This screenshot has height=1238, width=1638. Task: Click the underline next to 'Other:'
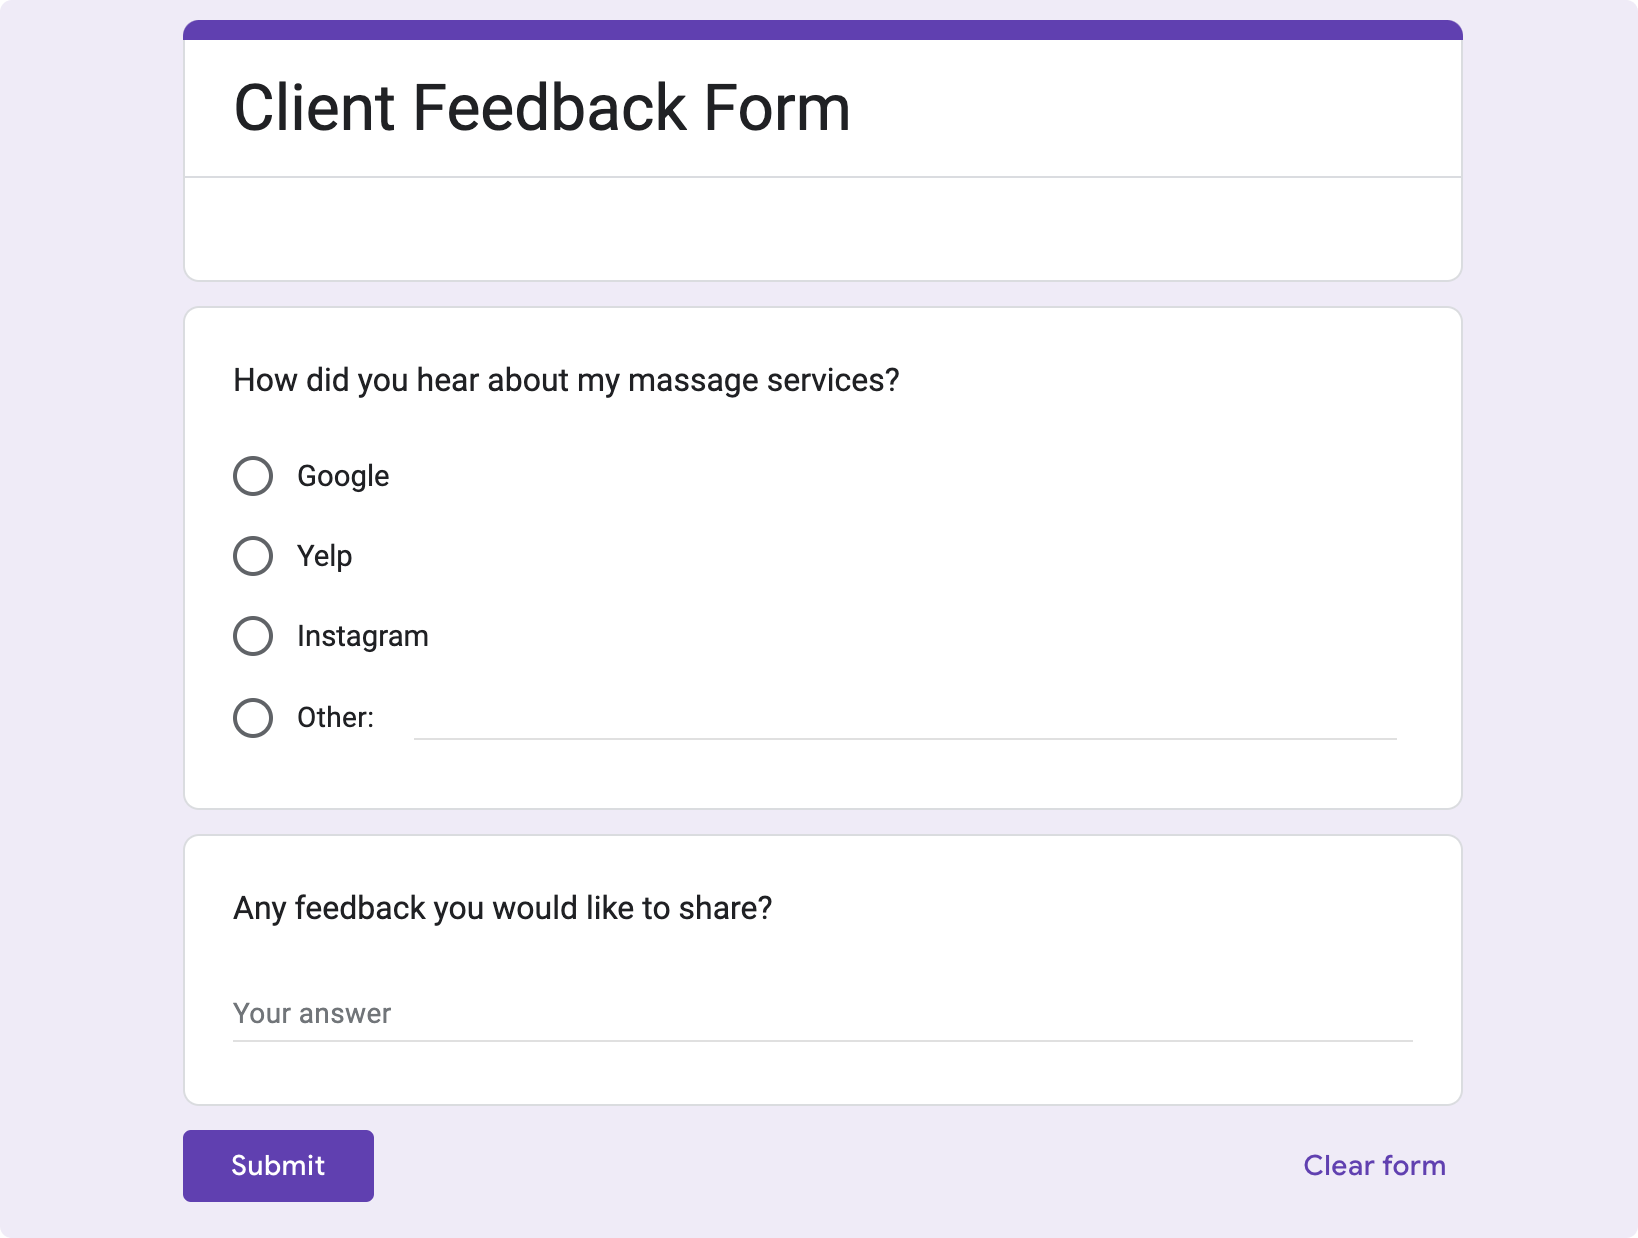pos(905,739)
